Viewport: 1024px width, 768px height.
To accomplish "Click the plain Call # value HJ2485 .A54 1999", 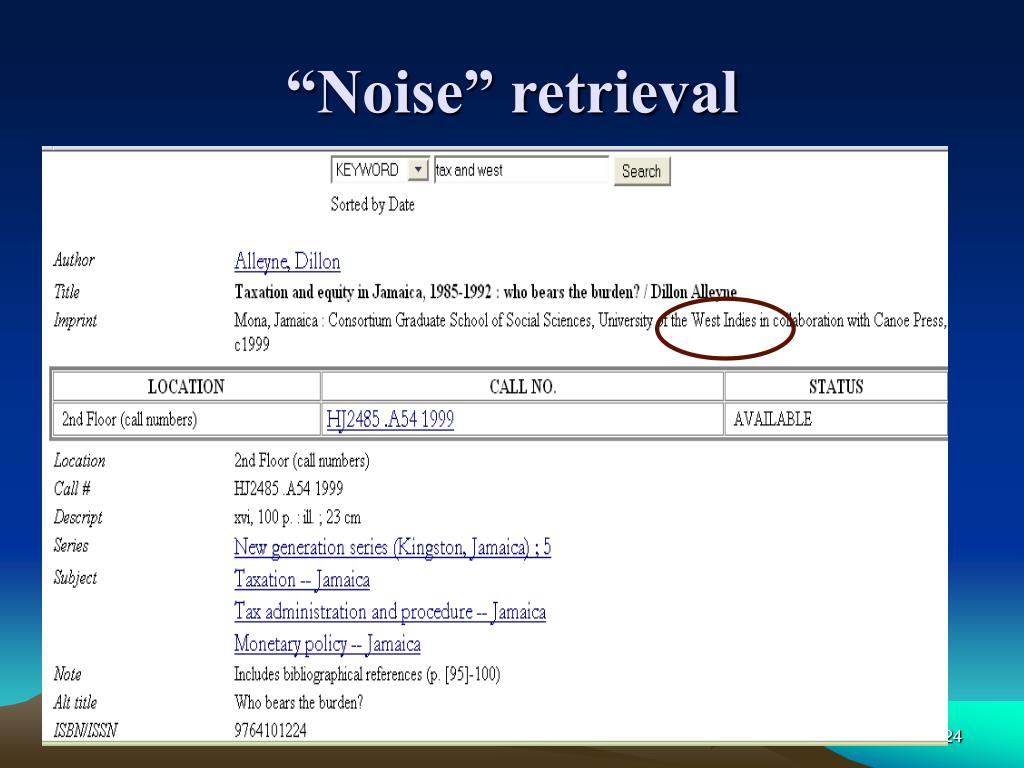I will click(x=289, y=488).
